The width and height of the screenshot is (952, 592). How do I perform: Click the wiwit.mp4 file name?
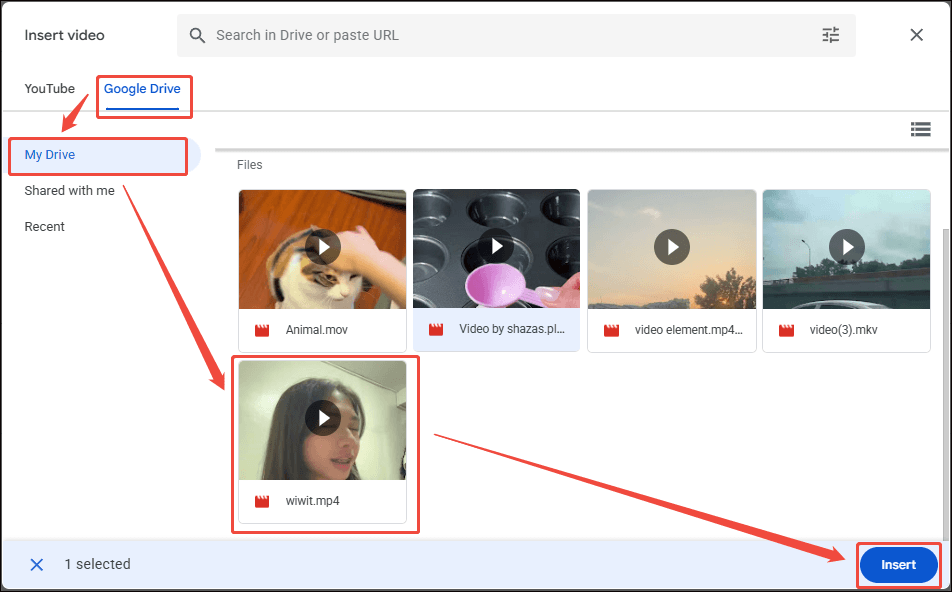click(x=313, y=502)
